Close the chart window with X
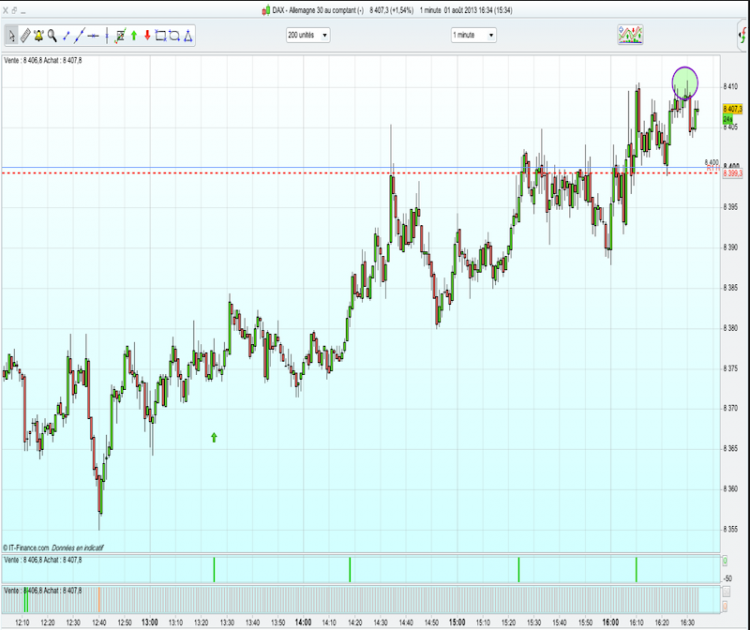The image size is (750, 630). [6, 10]
